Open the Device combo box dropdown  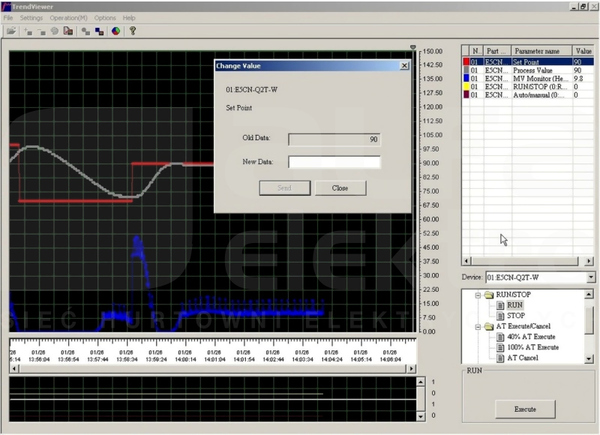591,277
